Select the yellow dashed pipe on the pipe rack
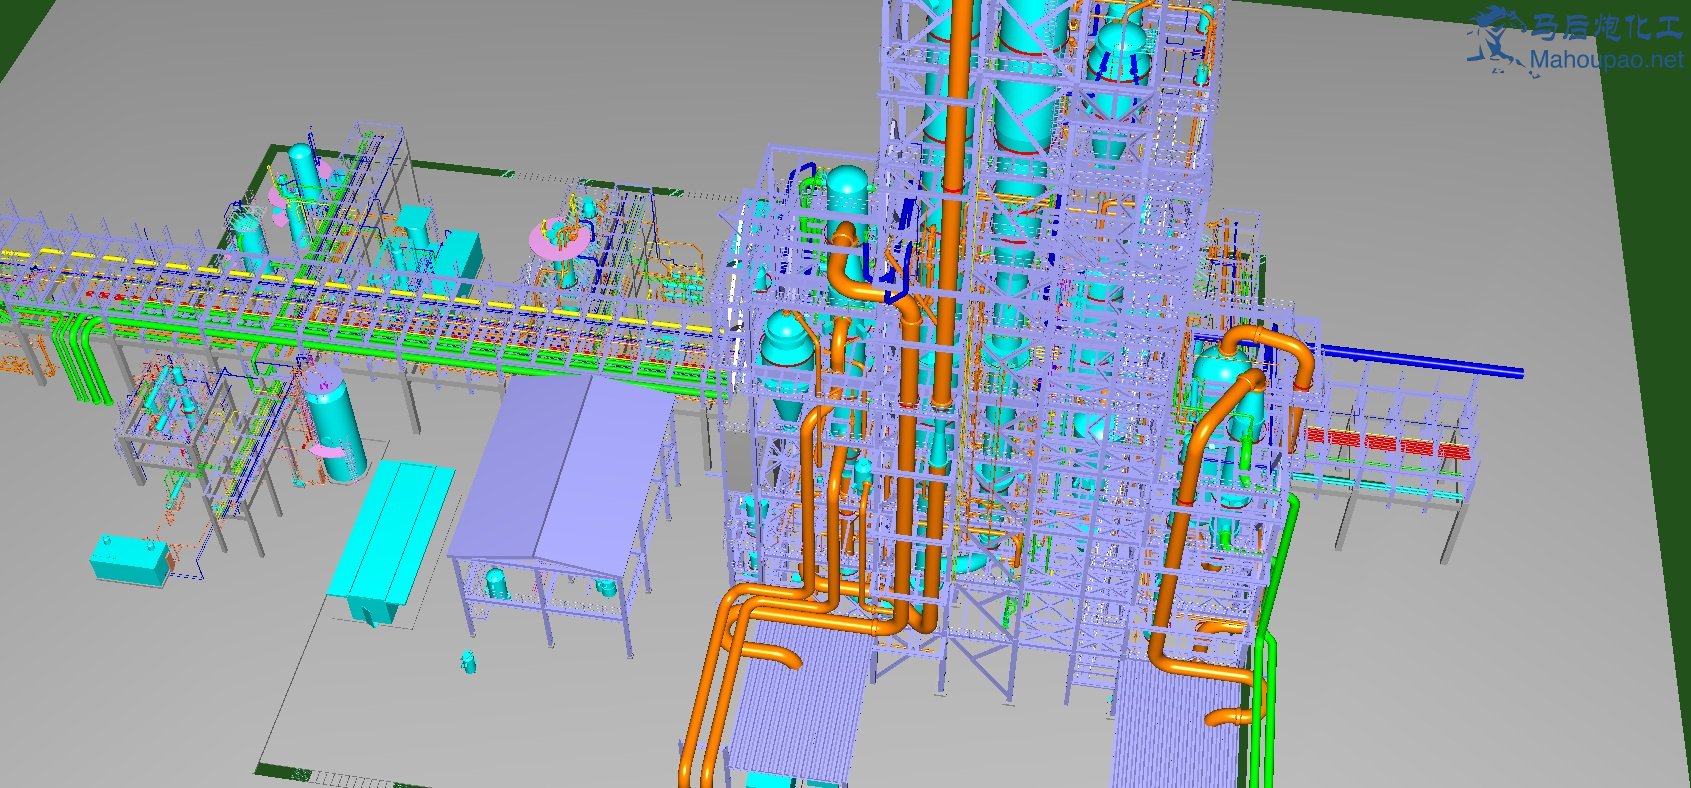Viewport: 1691px width, 788px height. coord(360,290)
